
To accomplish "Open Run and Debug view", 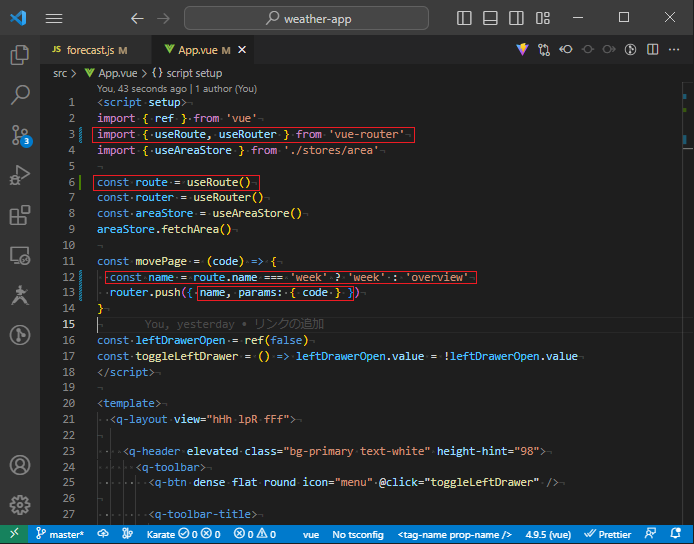I will tap(19, 175).
